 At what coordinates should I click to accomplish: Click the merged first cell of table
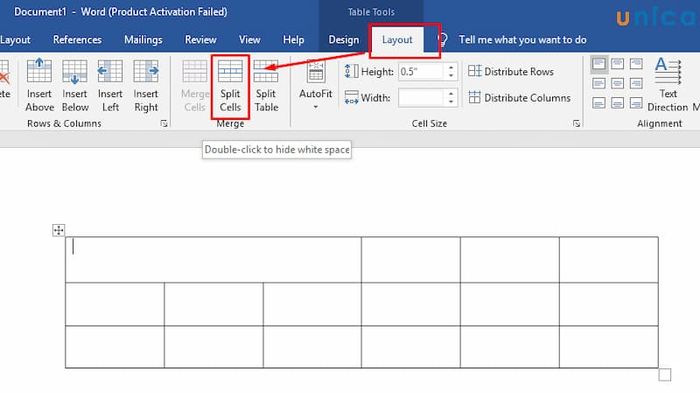213,259
